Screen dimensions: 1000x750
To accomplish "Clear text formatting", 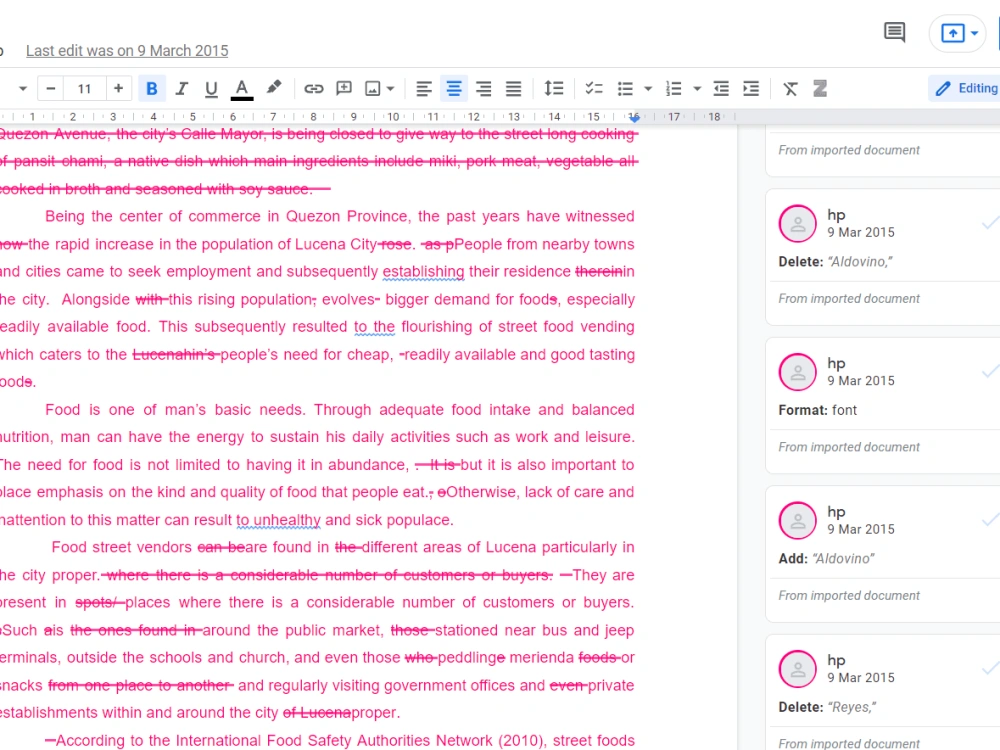I will [790, 88].
